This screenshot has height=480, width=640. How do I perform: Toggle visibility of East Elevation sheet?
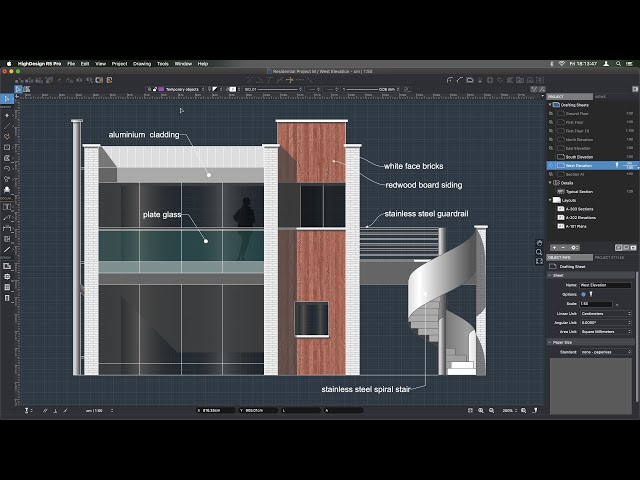click(x=551, y=148)
